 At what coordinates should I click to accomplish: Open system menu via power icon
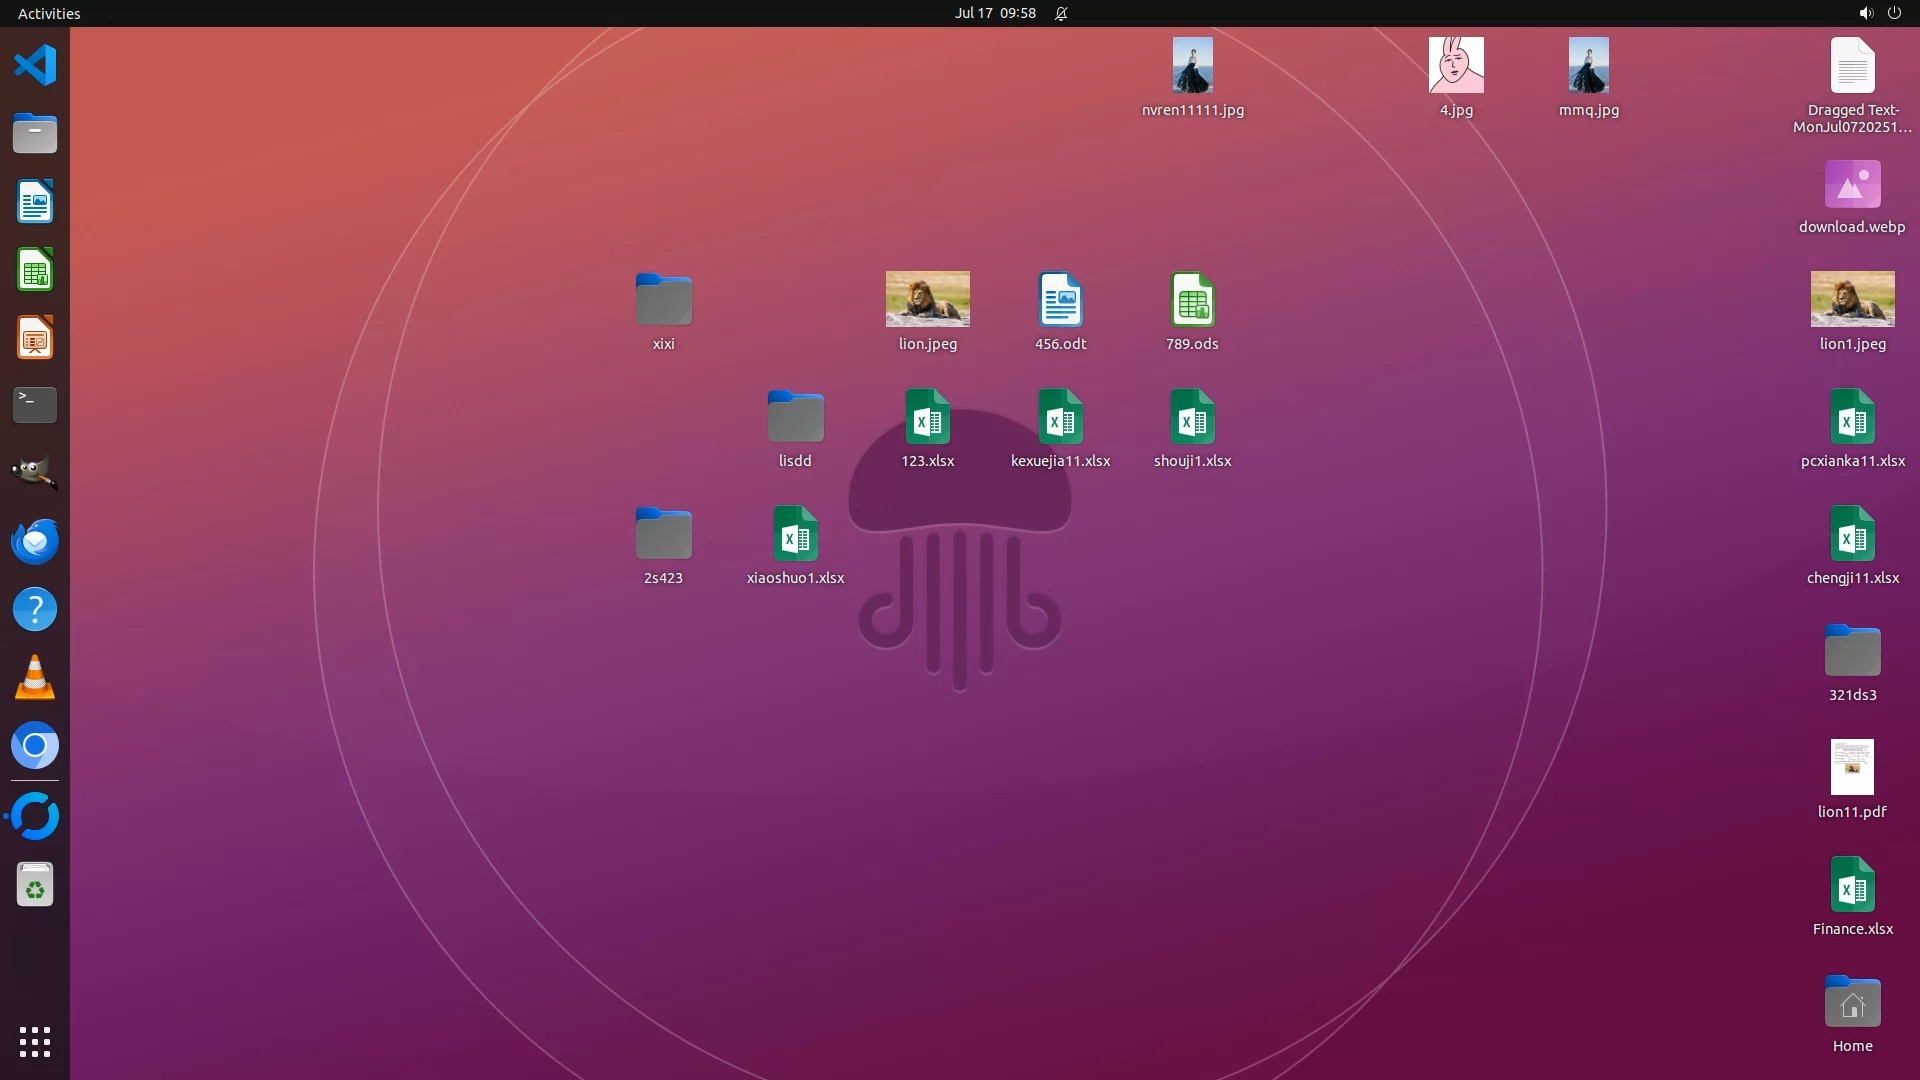(1894, 13)
